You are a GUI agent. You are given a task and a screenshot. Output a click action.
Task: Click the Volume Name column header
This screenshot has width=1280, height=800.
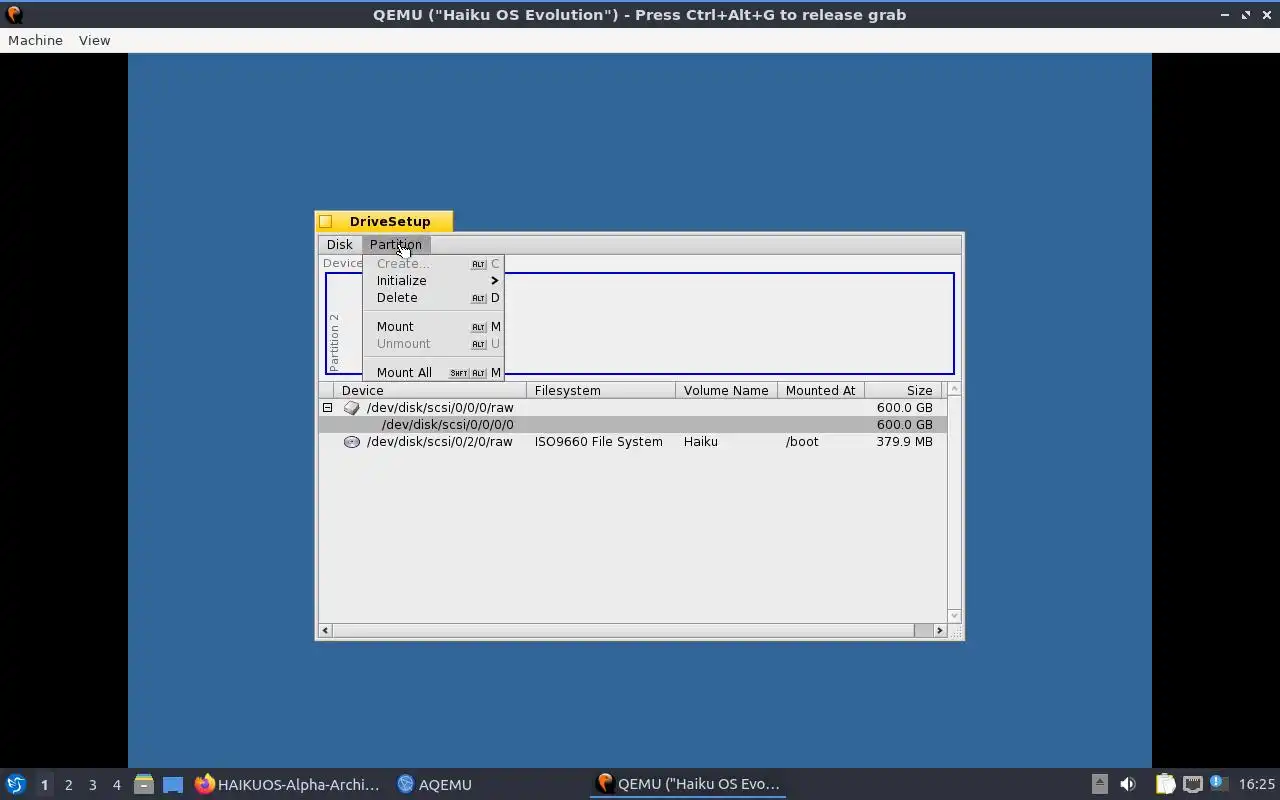(726, 390)
